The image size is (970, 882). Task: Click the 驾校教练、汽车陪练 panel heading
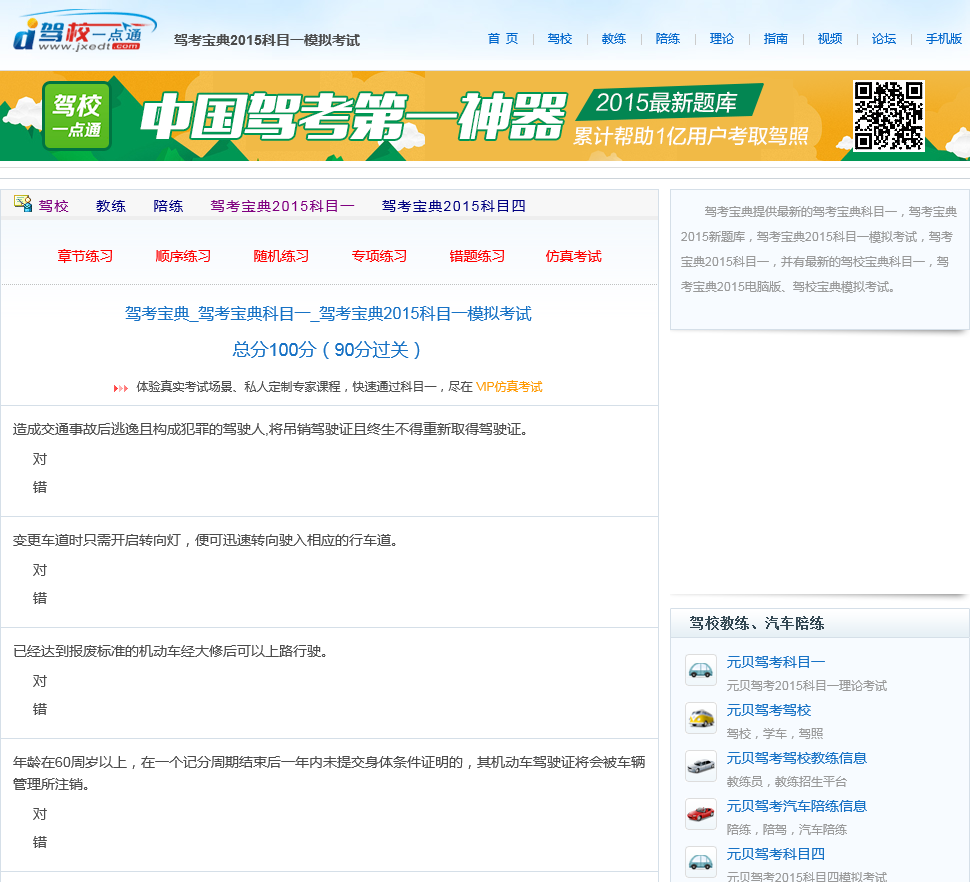[x=757, y=623]
